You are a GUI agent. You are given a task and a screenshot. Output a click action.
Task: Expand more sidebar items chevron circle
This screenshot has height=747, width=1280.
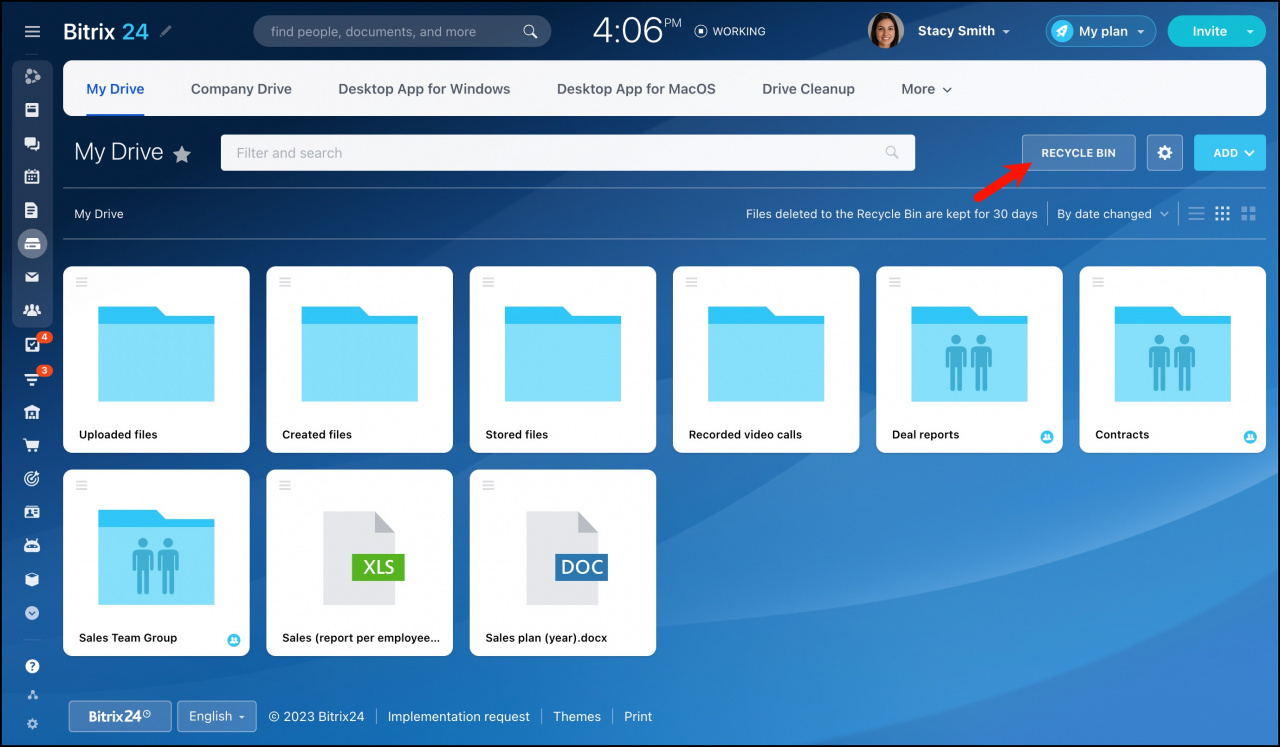pos(32,613)
